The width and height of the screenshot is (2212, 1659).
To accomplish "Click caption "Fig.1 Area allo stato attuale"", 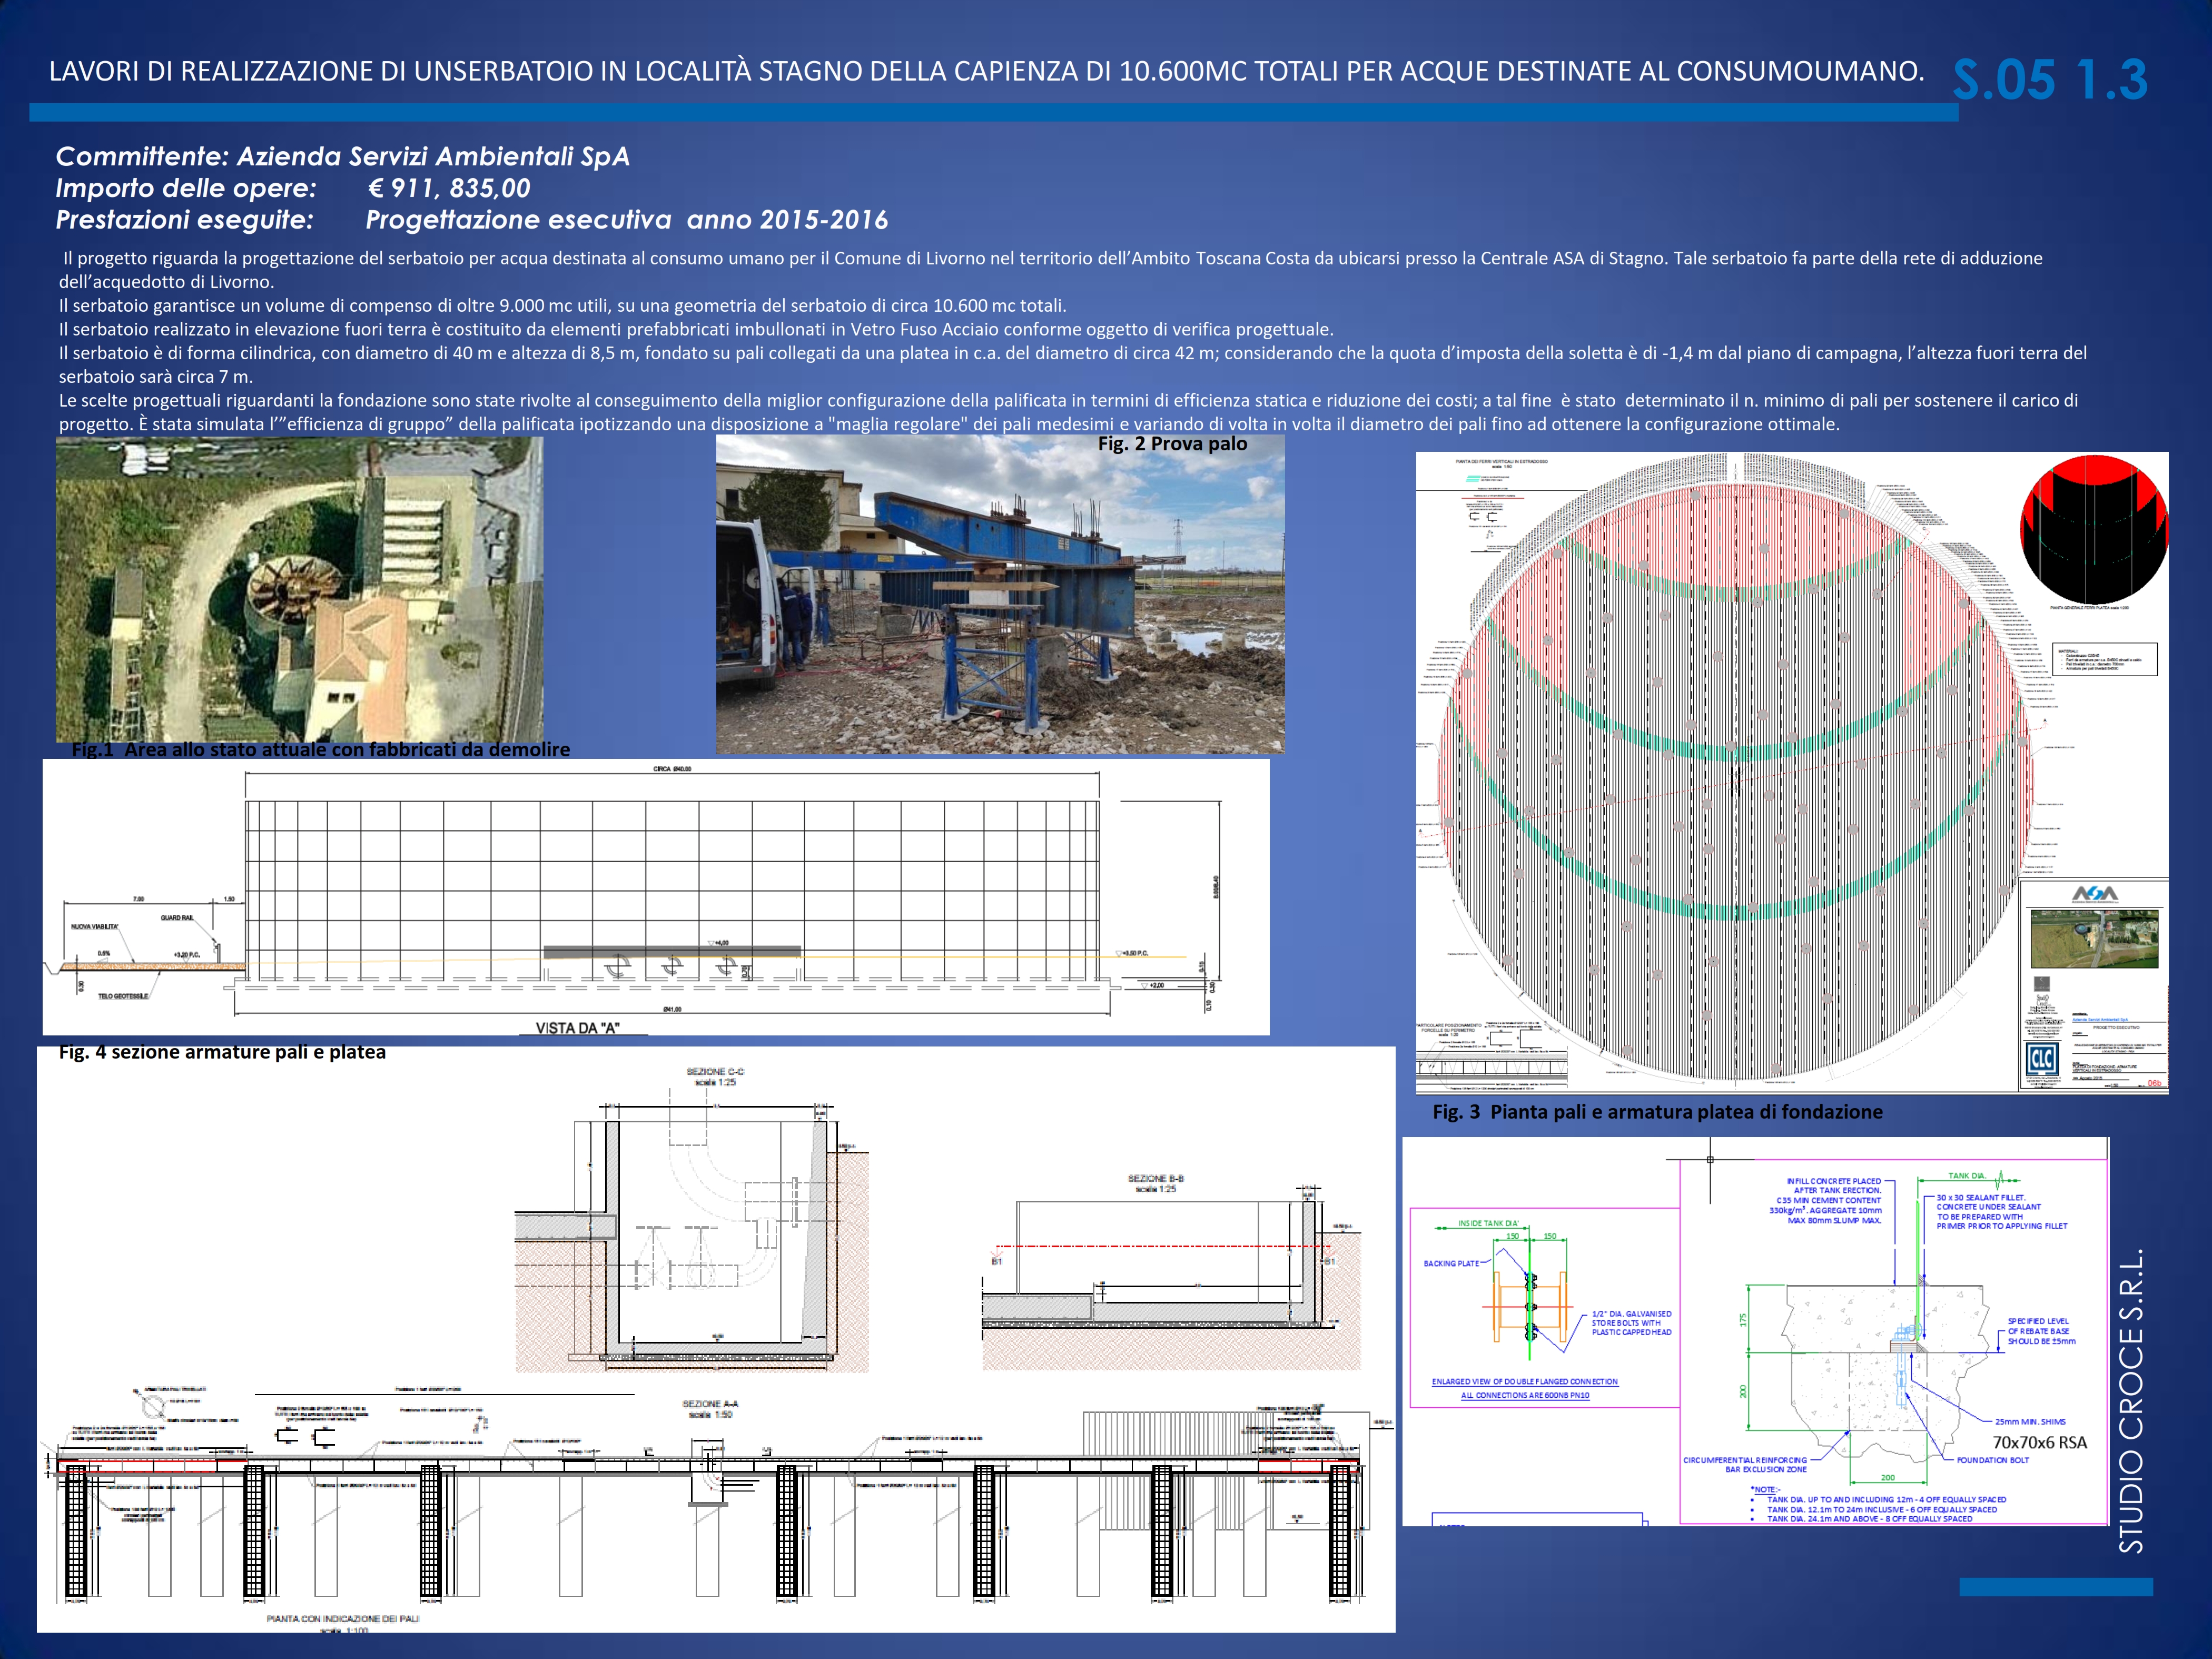I will (321, 749).
